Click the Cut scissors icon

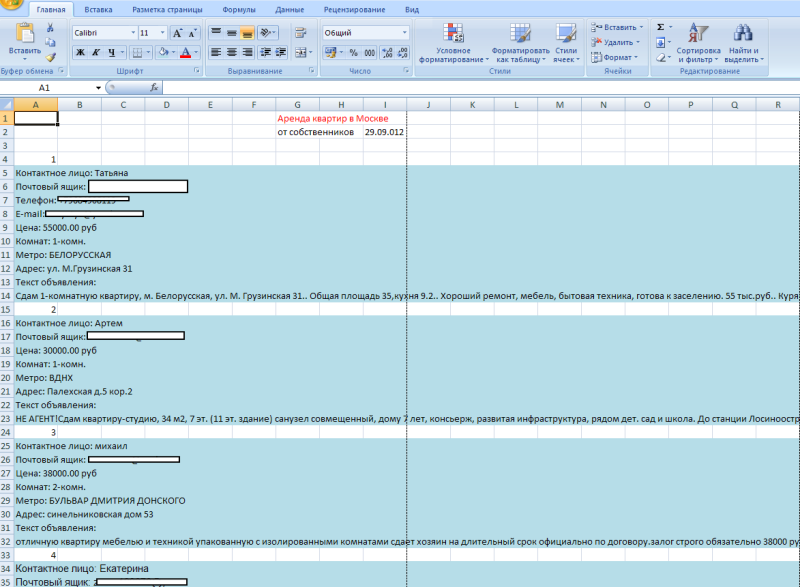click(50, 28)
